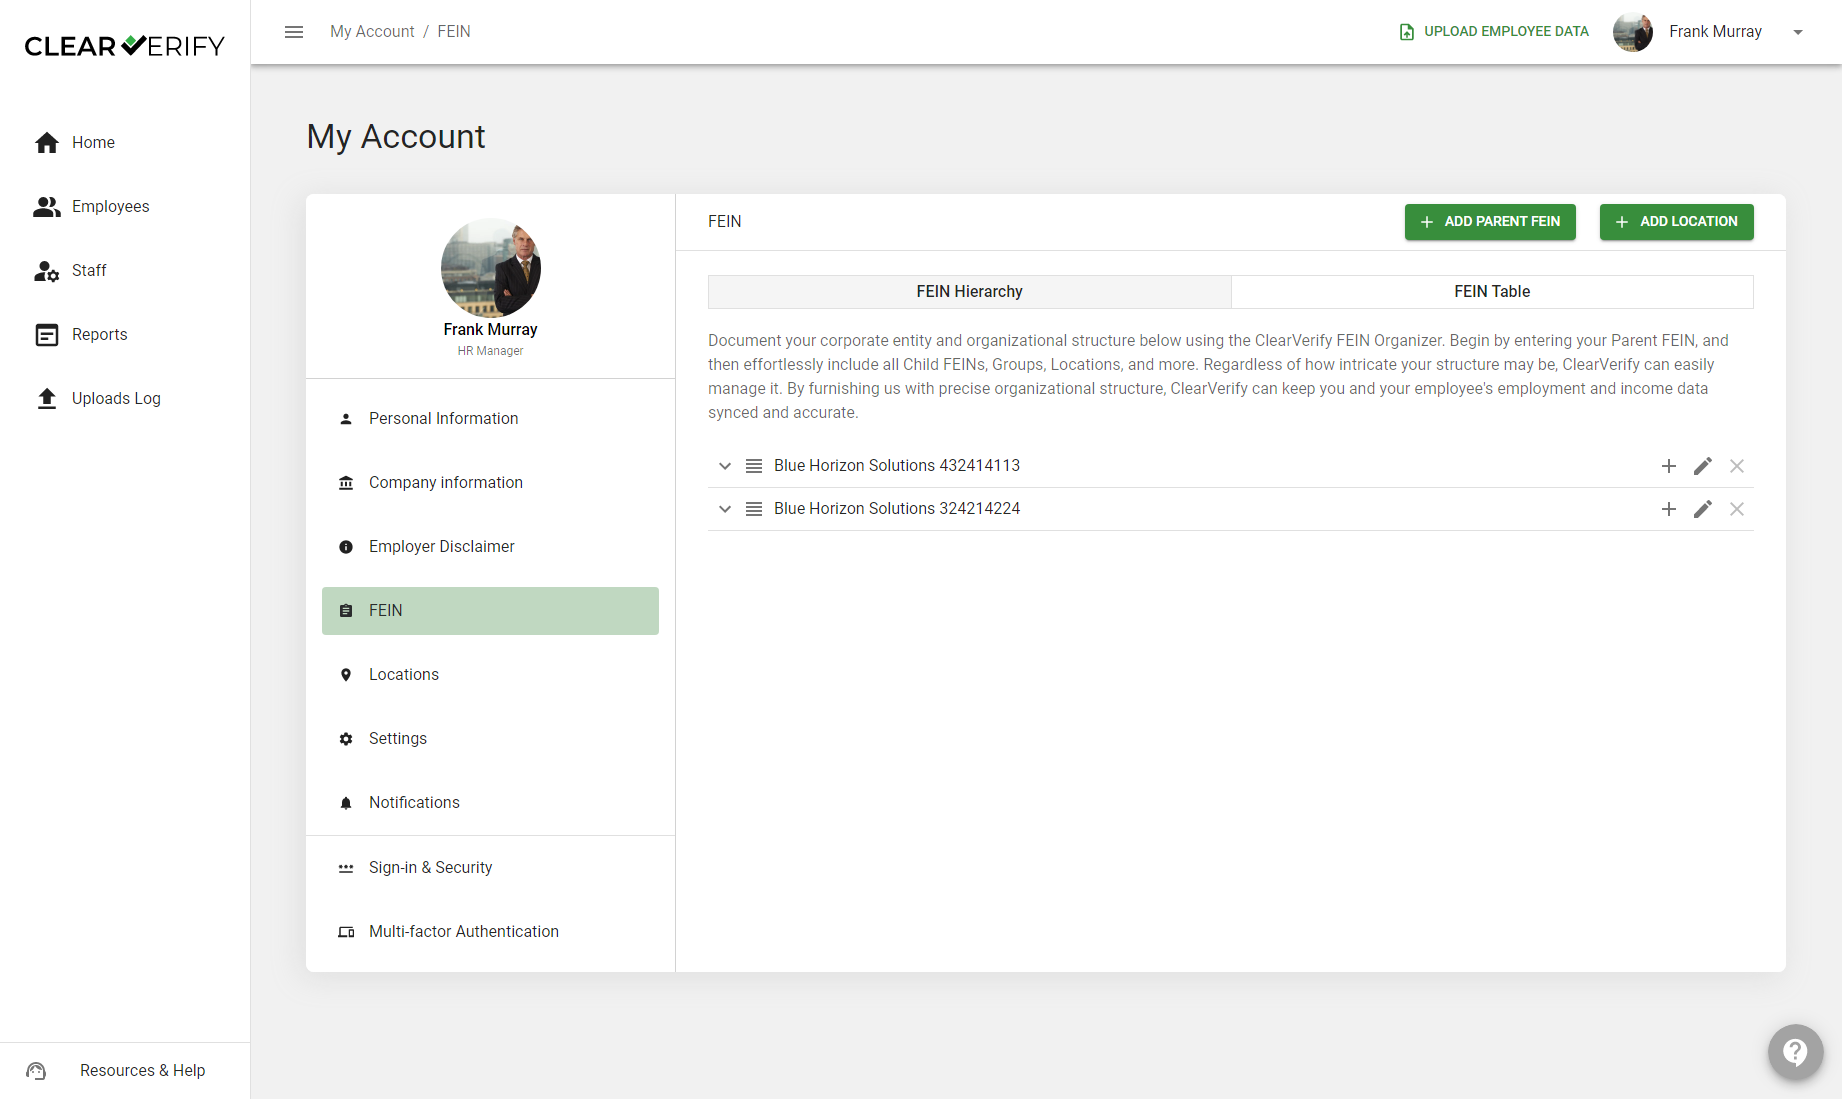Click the Personal Information person icon
1842x1099 pixels.
point(346,419)
